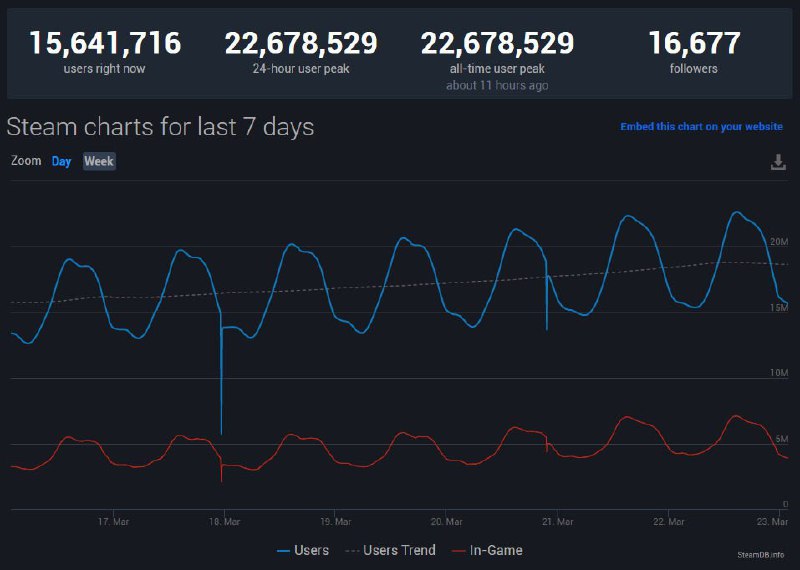Click the 22. Mar axis label
This screenshot has height=570, width=800.
click(668, 522)
